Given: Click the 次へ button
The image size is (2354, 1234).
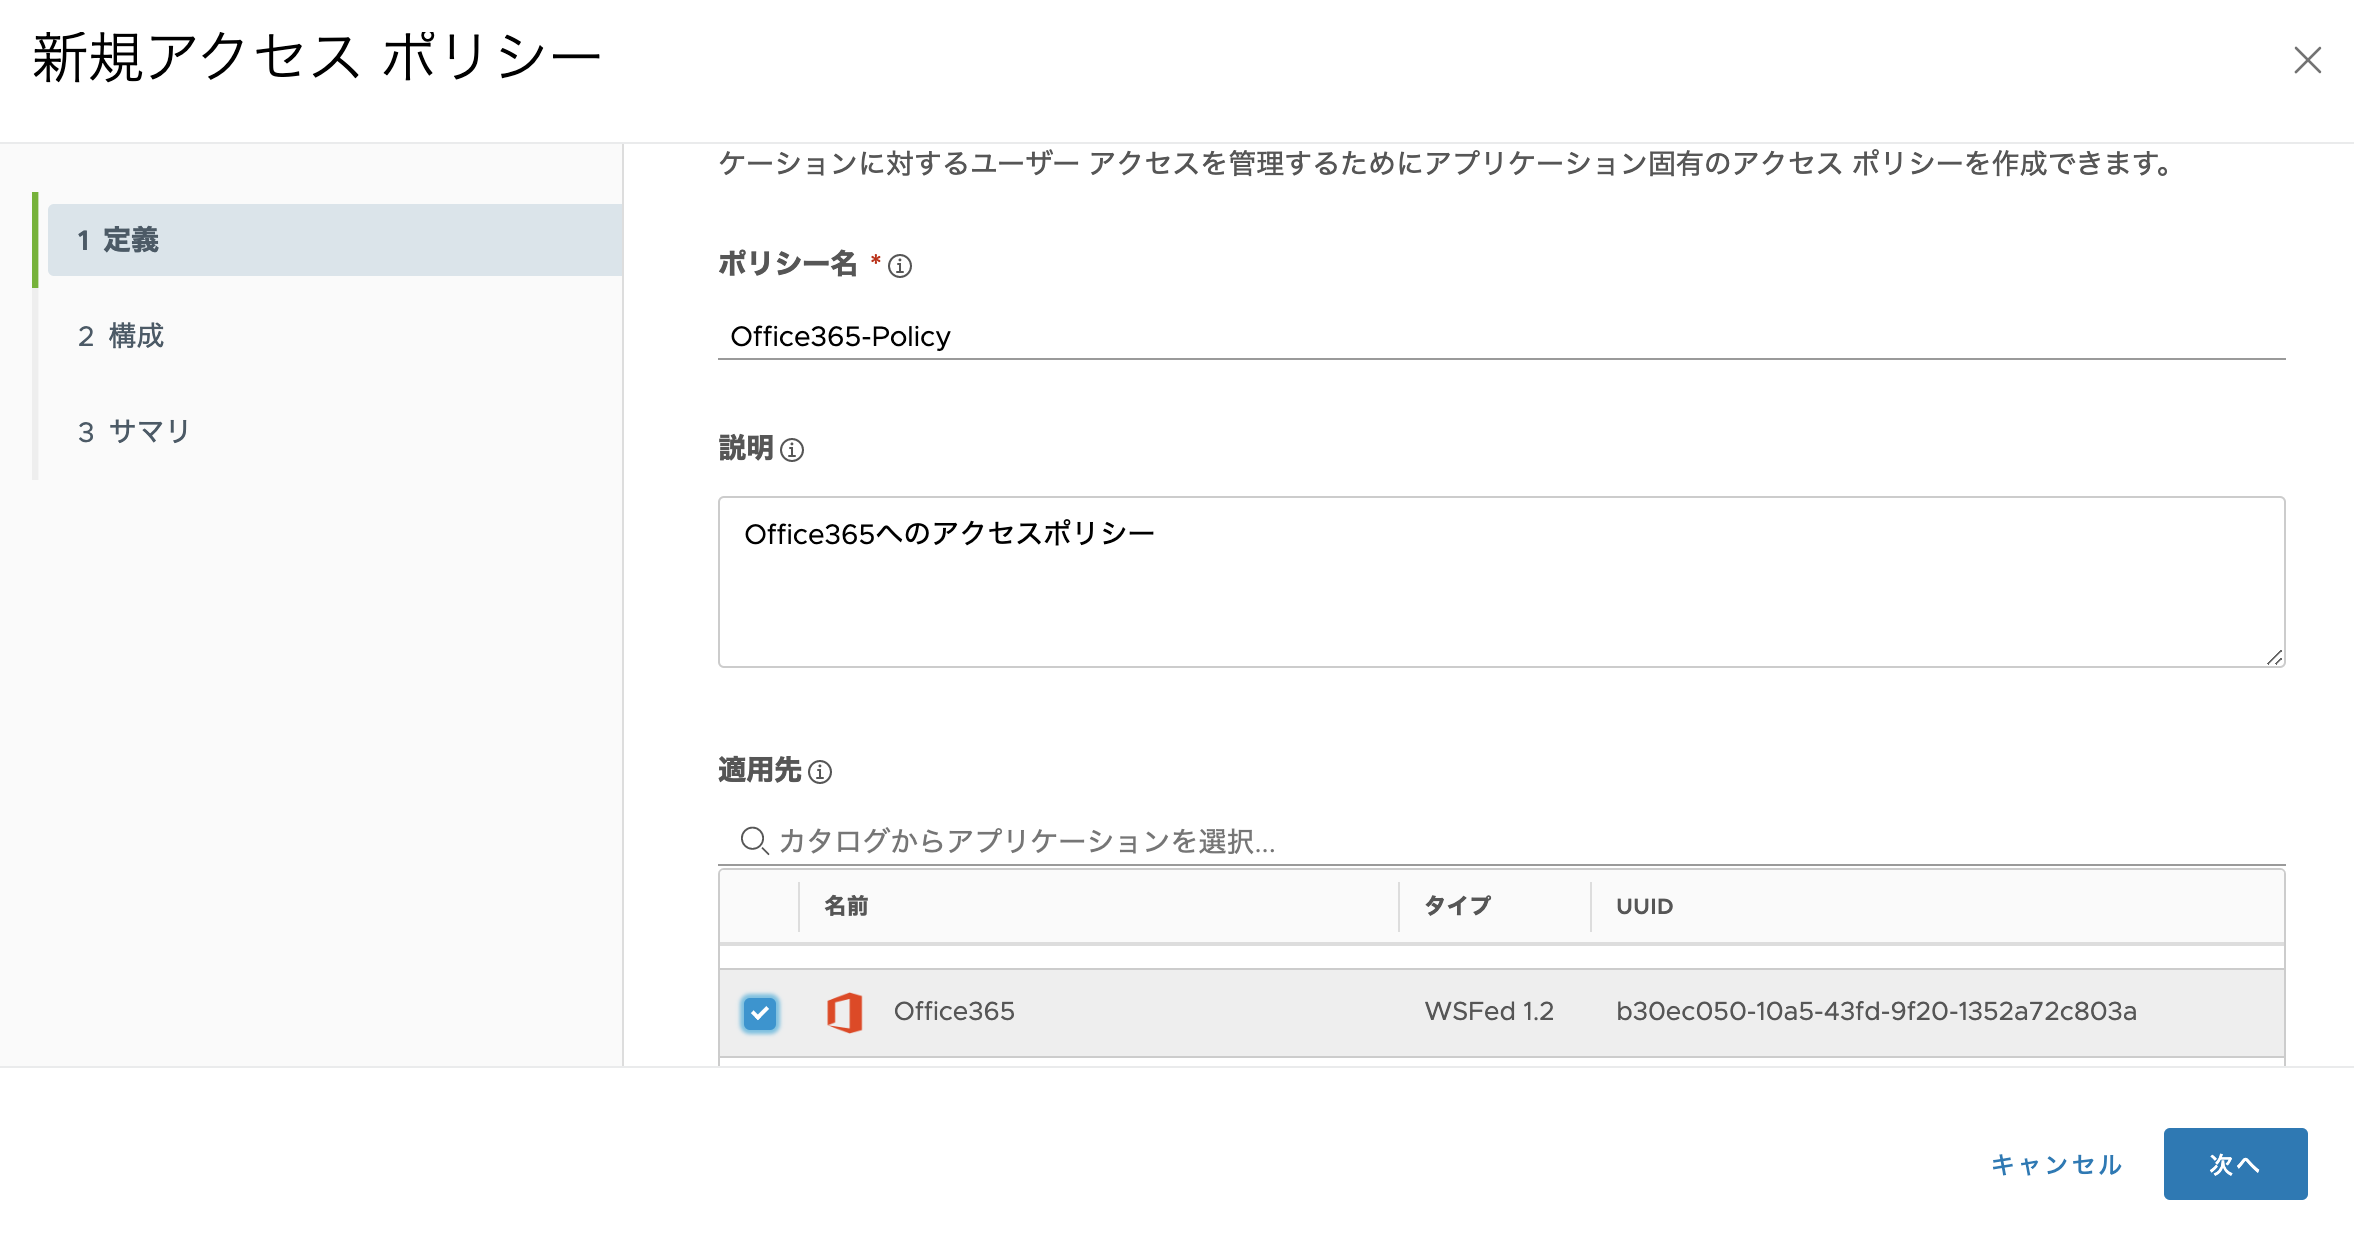Looking at the screenshot, I should [2235, 1164].
